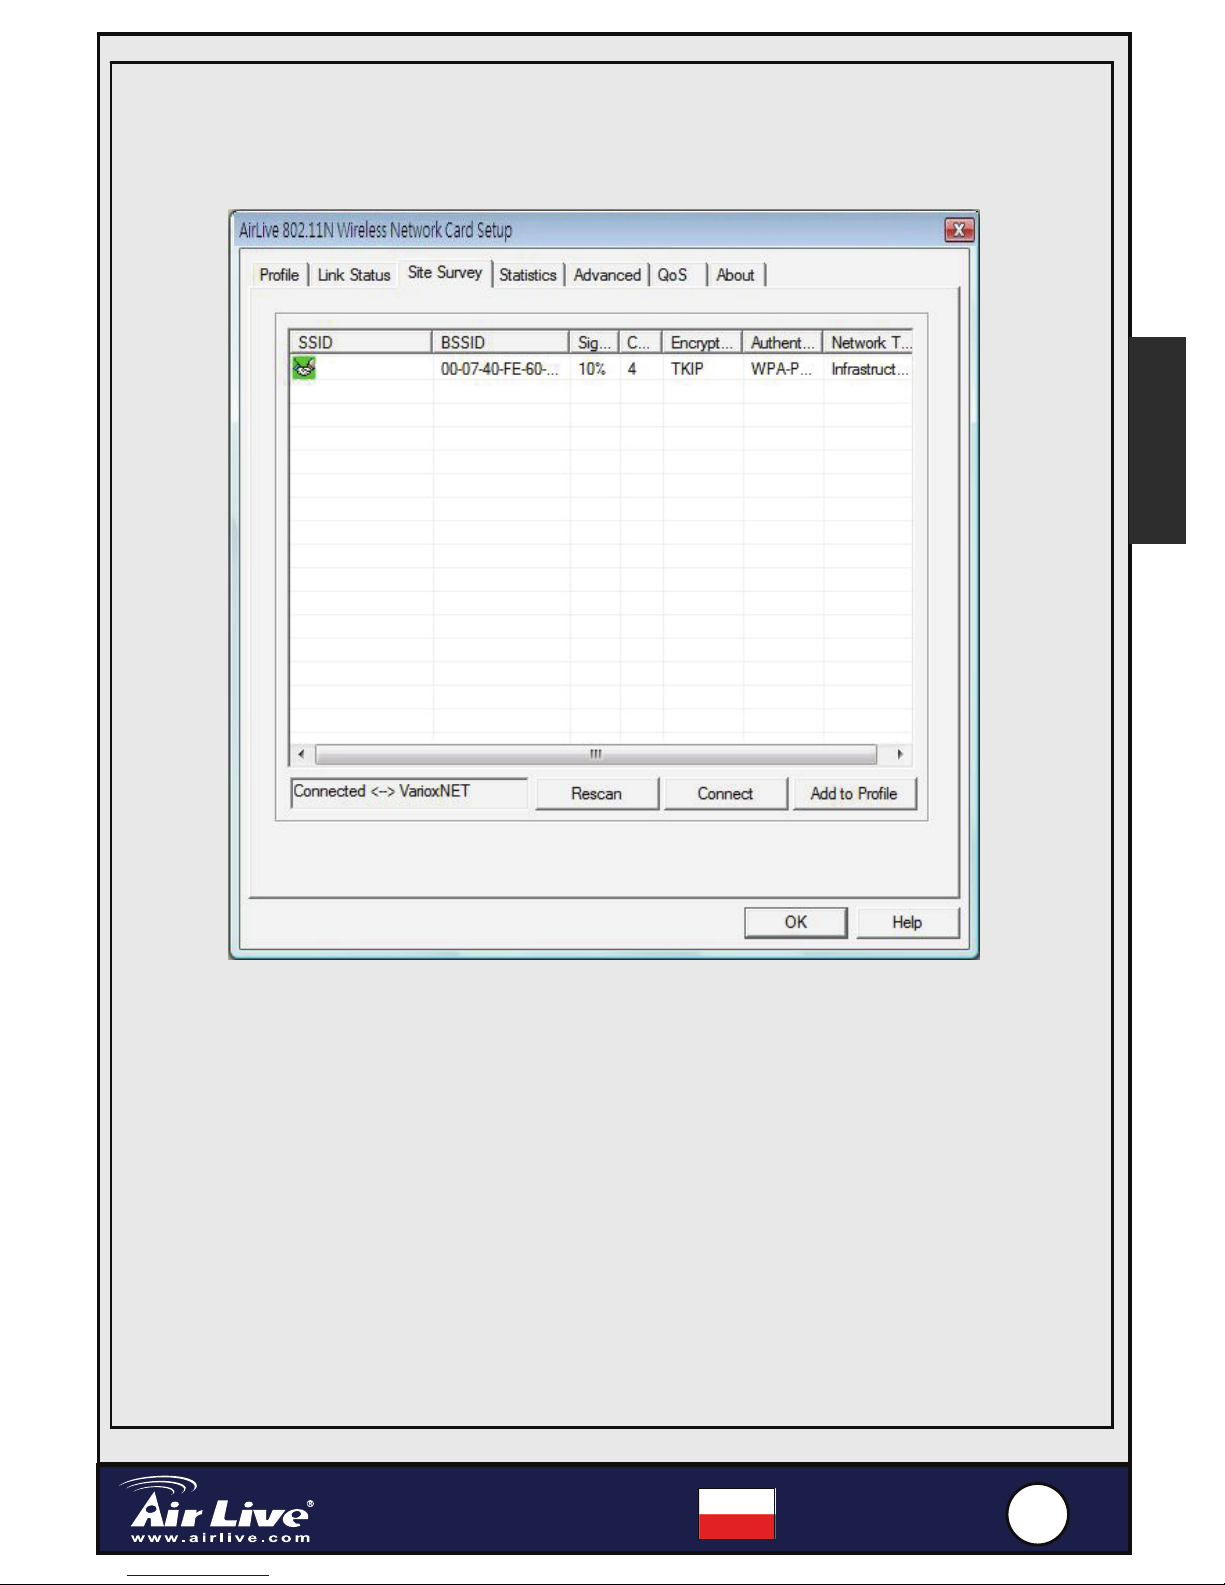The height and width of the screenshot is (1585, 1225).
Task: Select the green connected network icon
Action: (x=304, y=368)
